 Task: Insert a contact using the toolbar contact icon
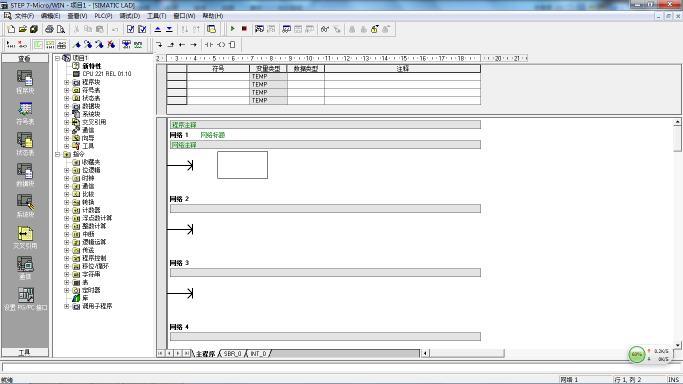209,45
